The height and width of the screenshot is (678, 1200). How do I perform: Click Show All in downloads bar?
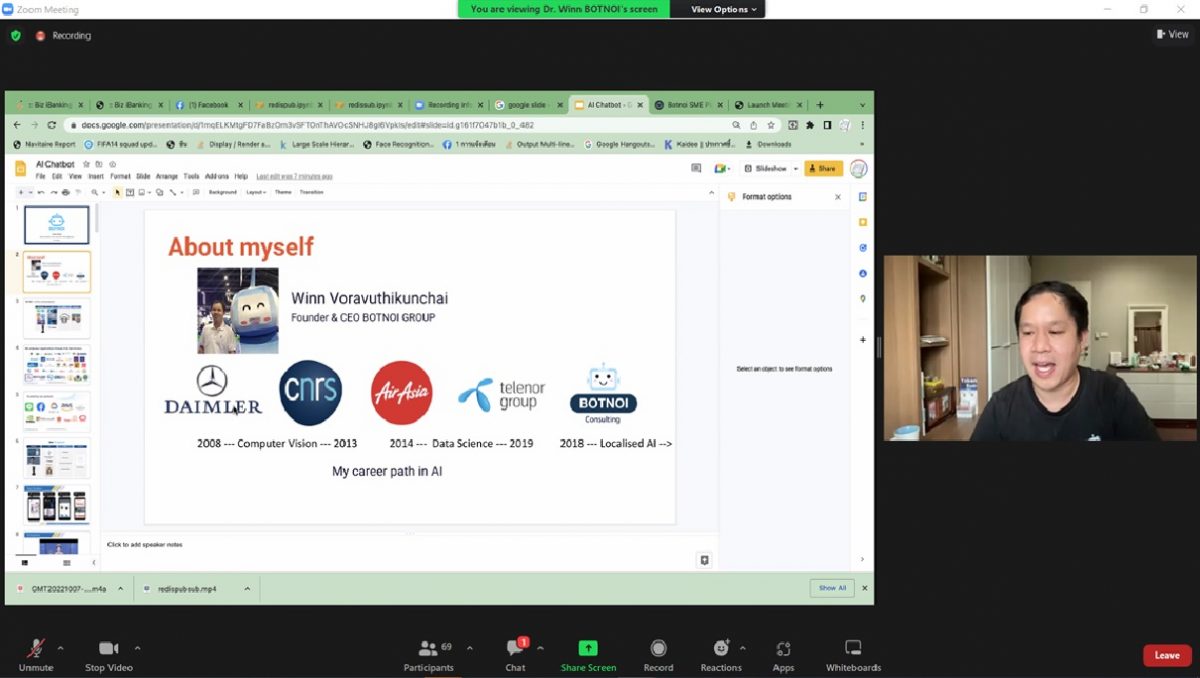(832, 588)
